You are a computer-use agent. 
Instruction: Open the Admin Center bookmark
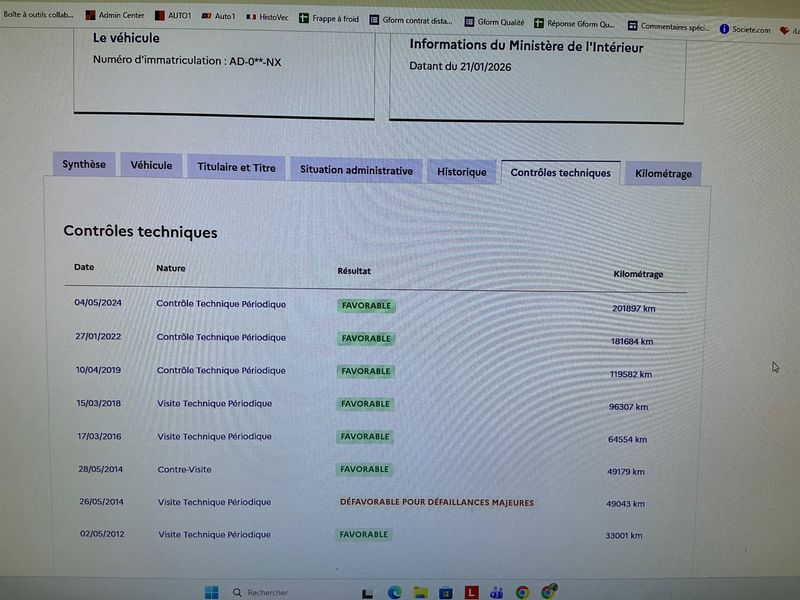[115, 15]
